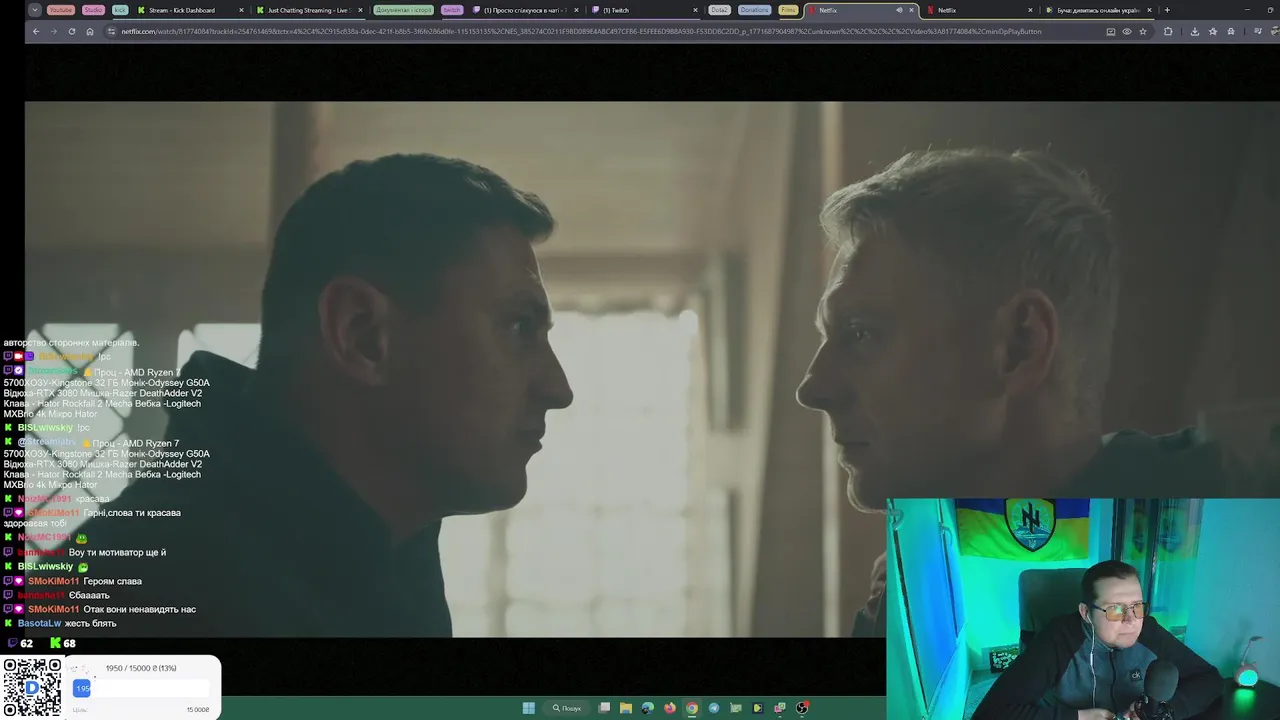View site information for netflix.com

point(111,31)
